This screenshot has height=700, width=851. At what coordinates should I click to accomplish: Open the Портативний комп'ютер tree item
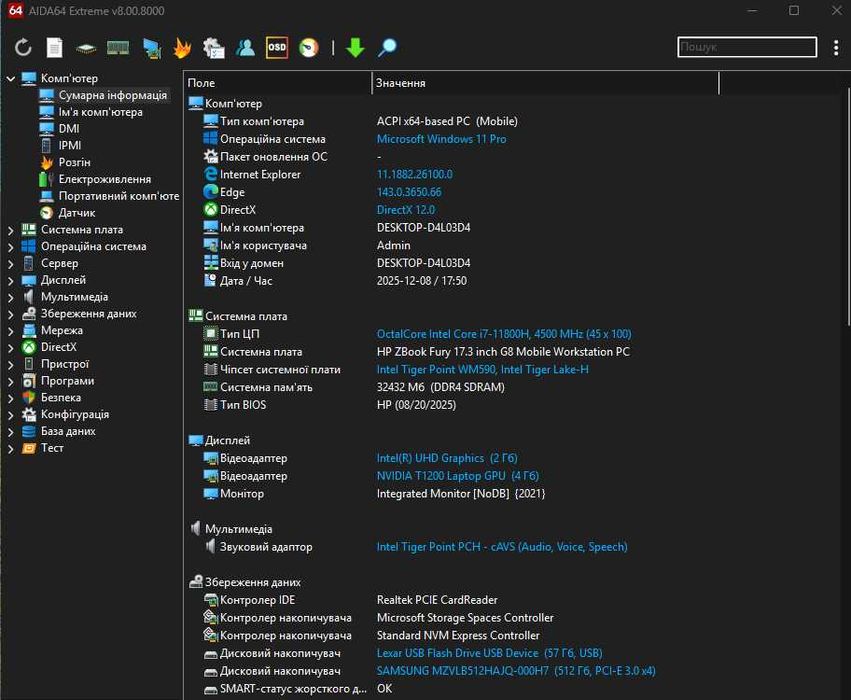[119, 196]
